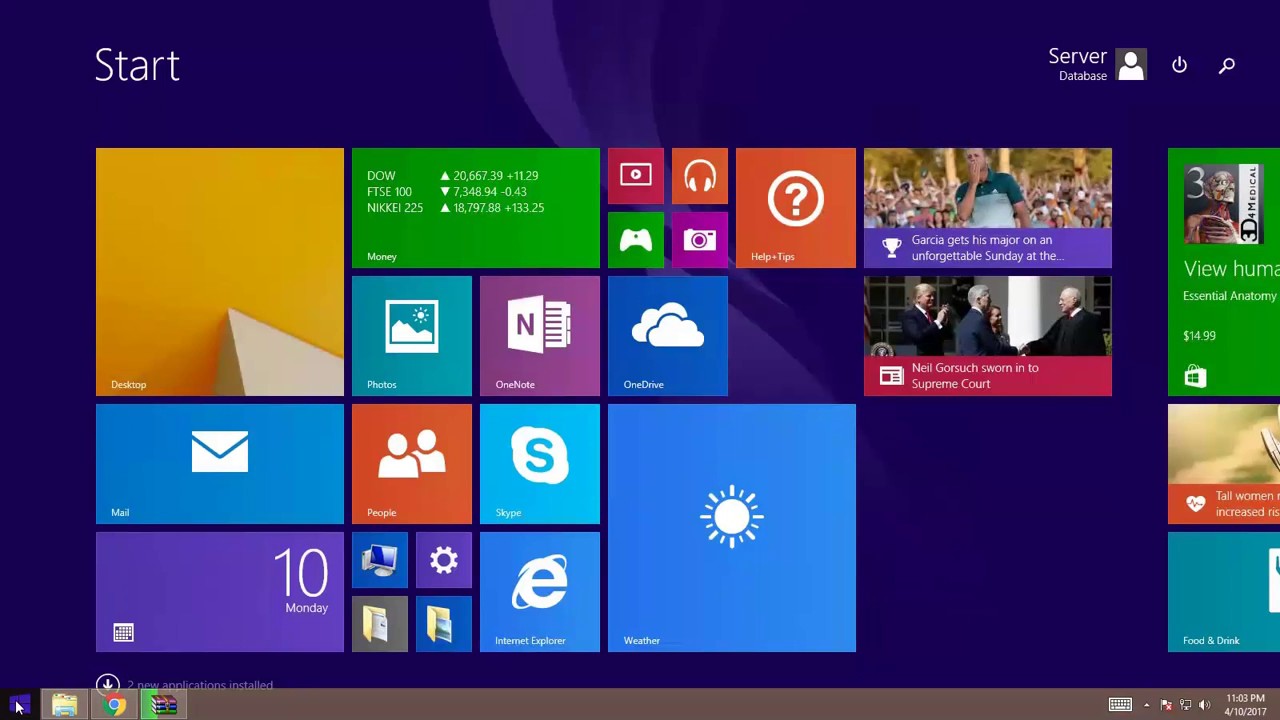This screenshot has width=1280, height=720.
Task: Click the volume speaker tray icon
Action: point(1204,705)
